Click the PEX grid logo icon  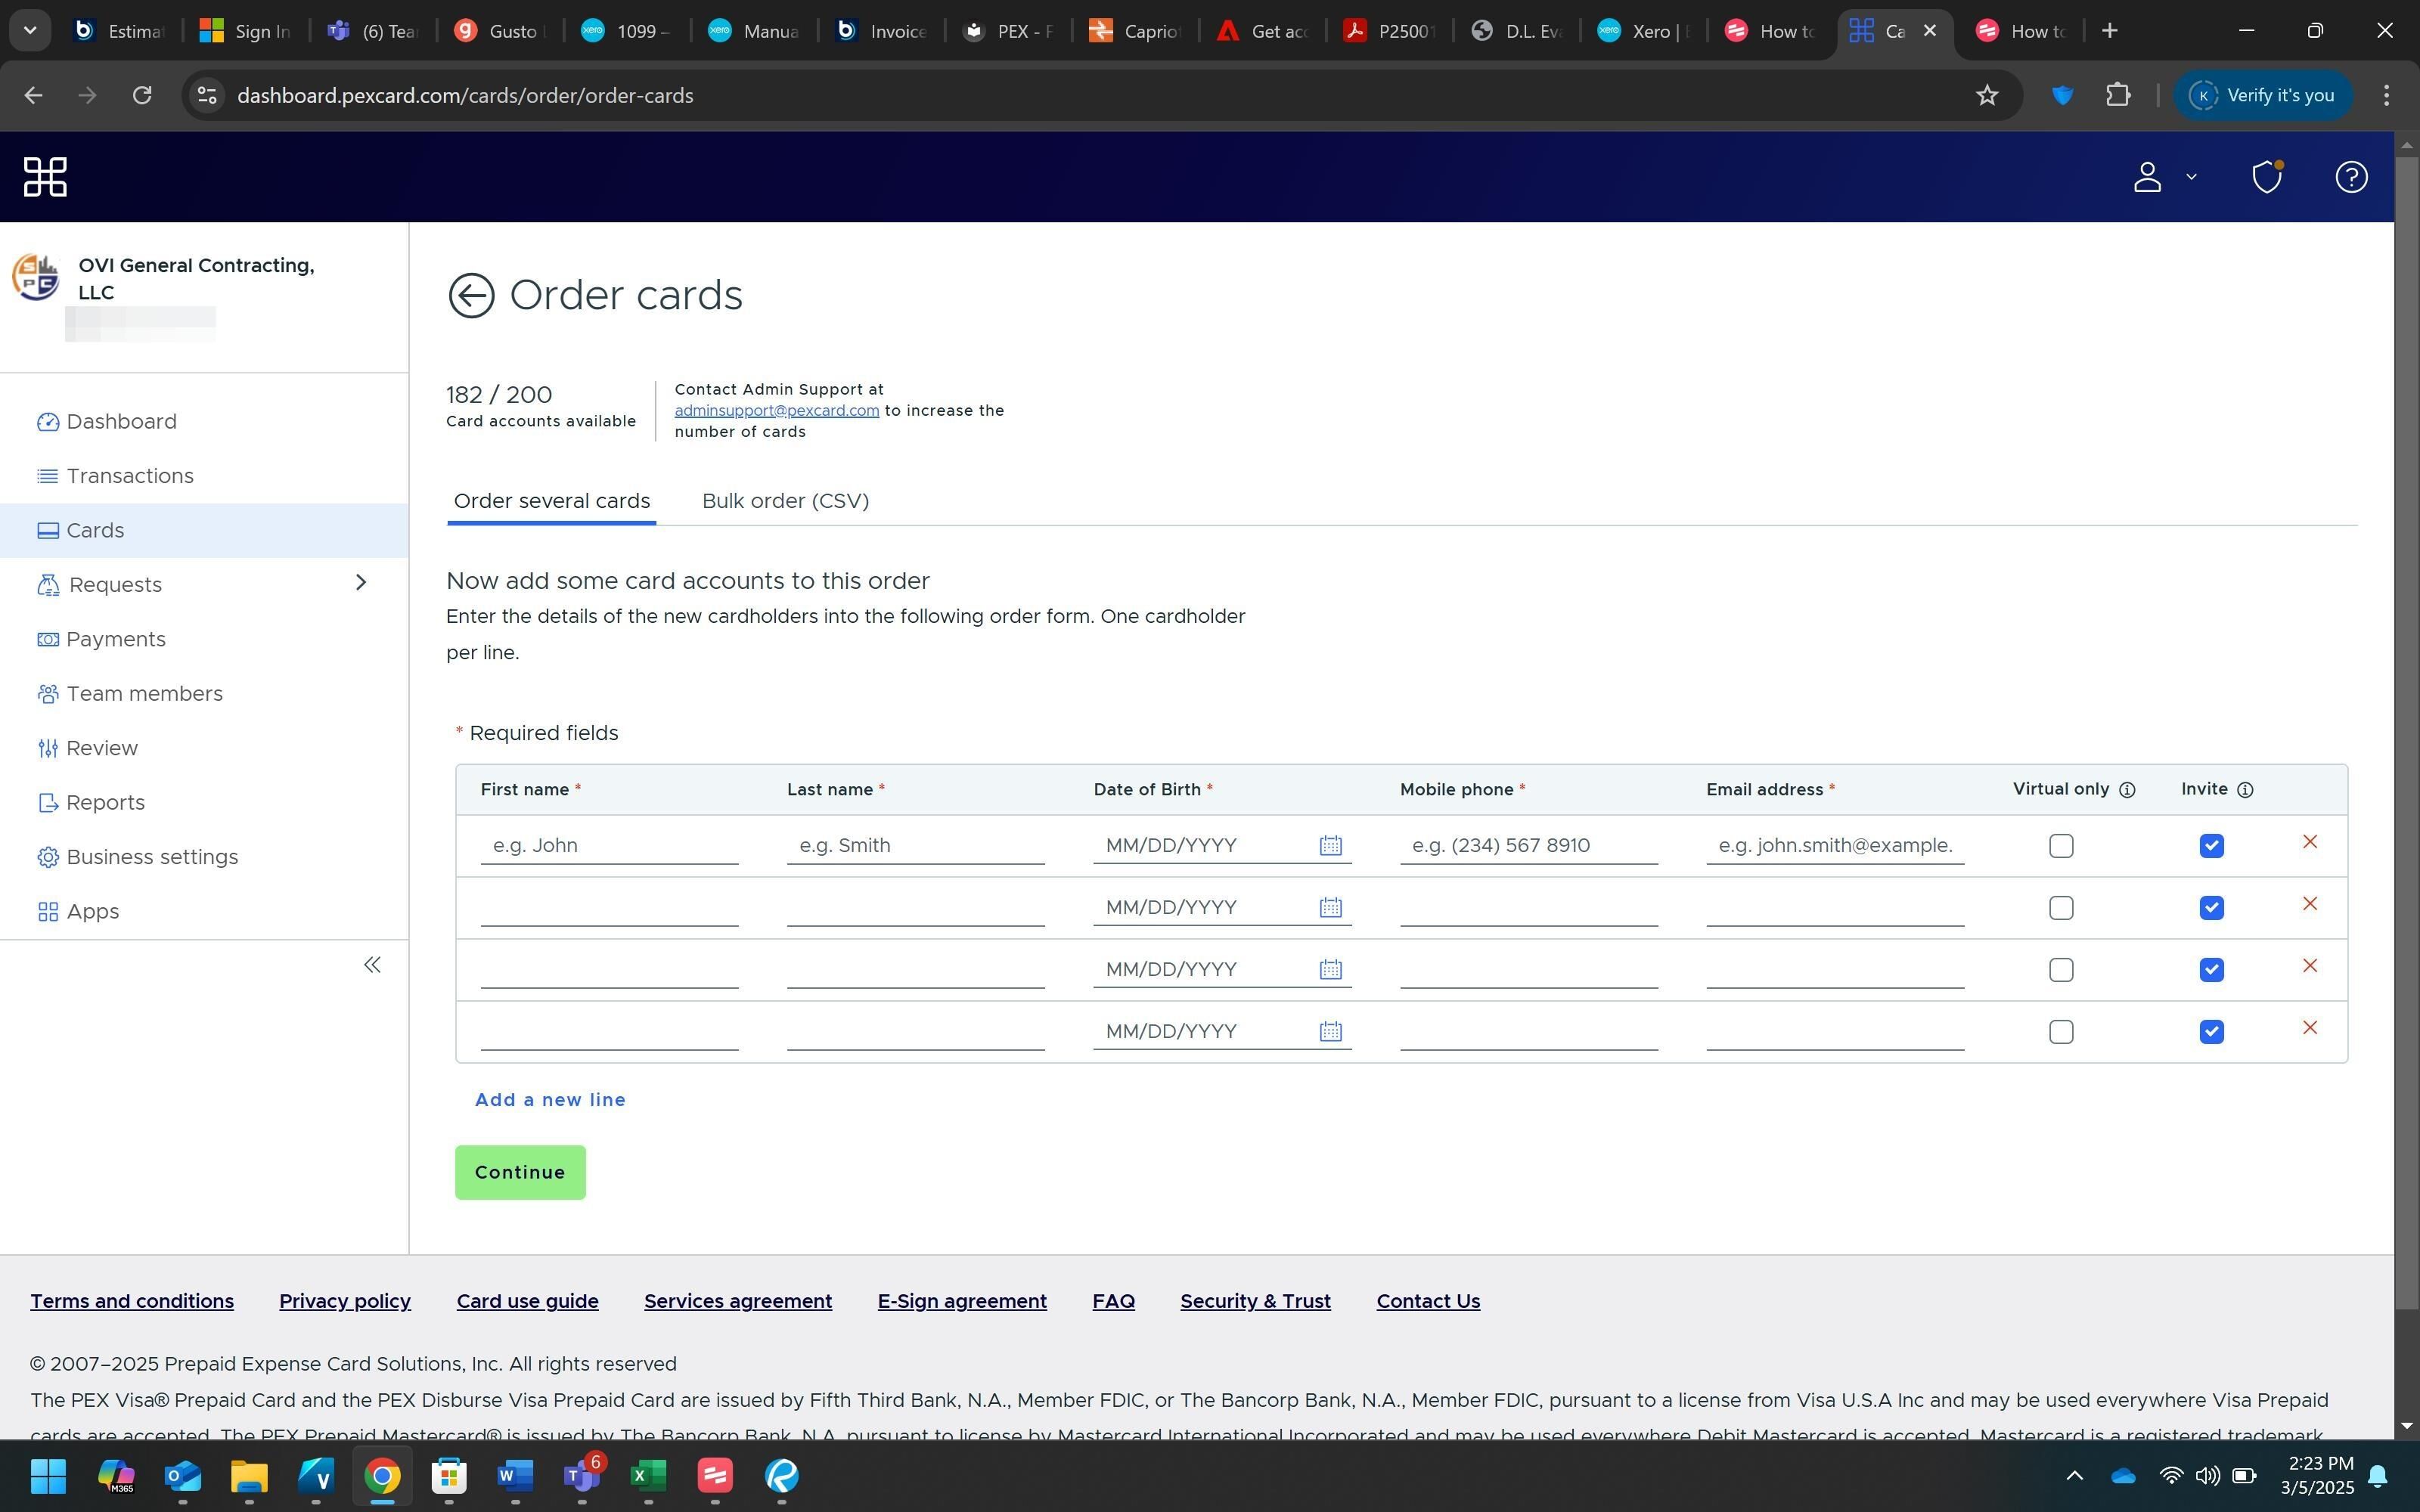tap(45, 177)
